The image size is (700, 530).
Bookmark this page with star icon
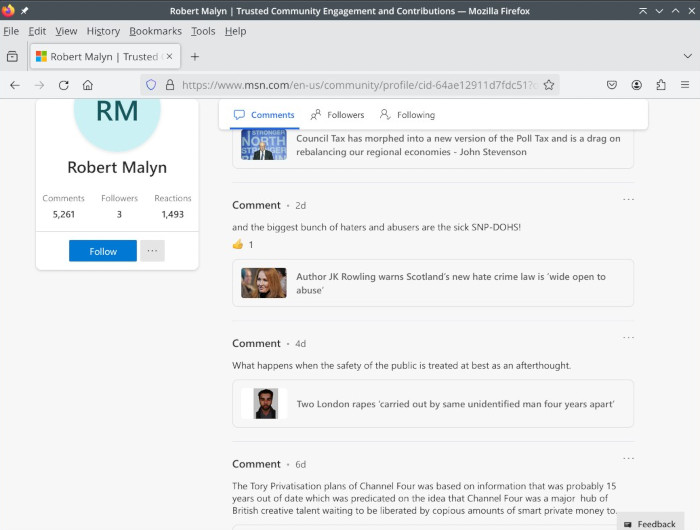point(549,85)
